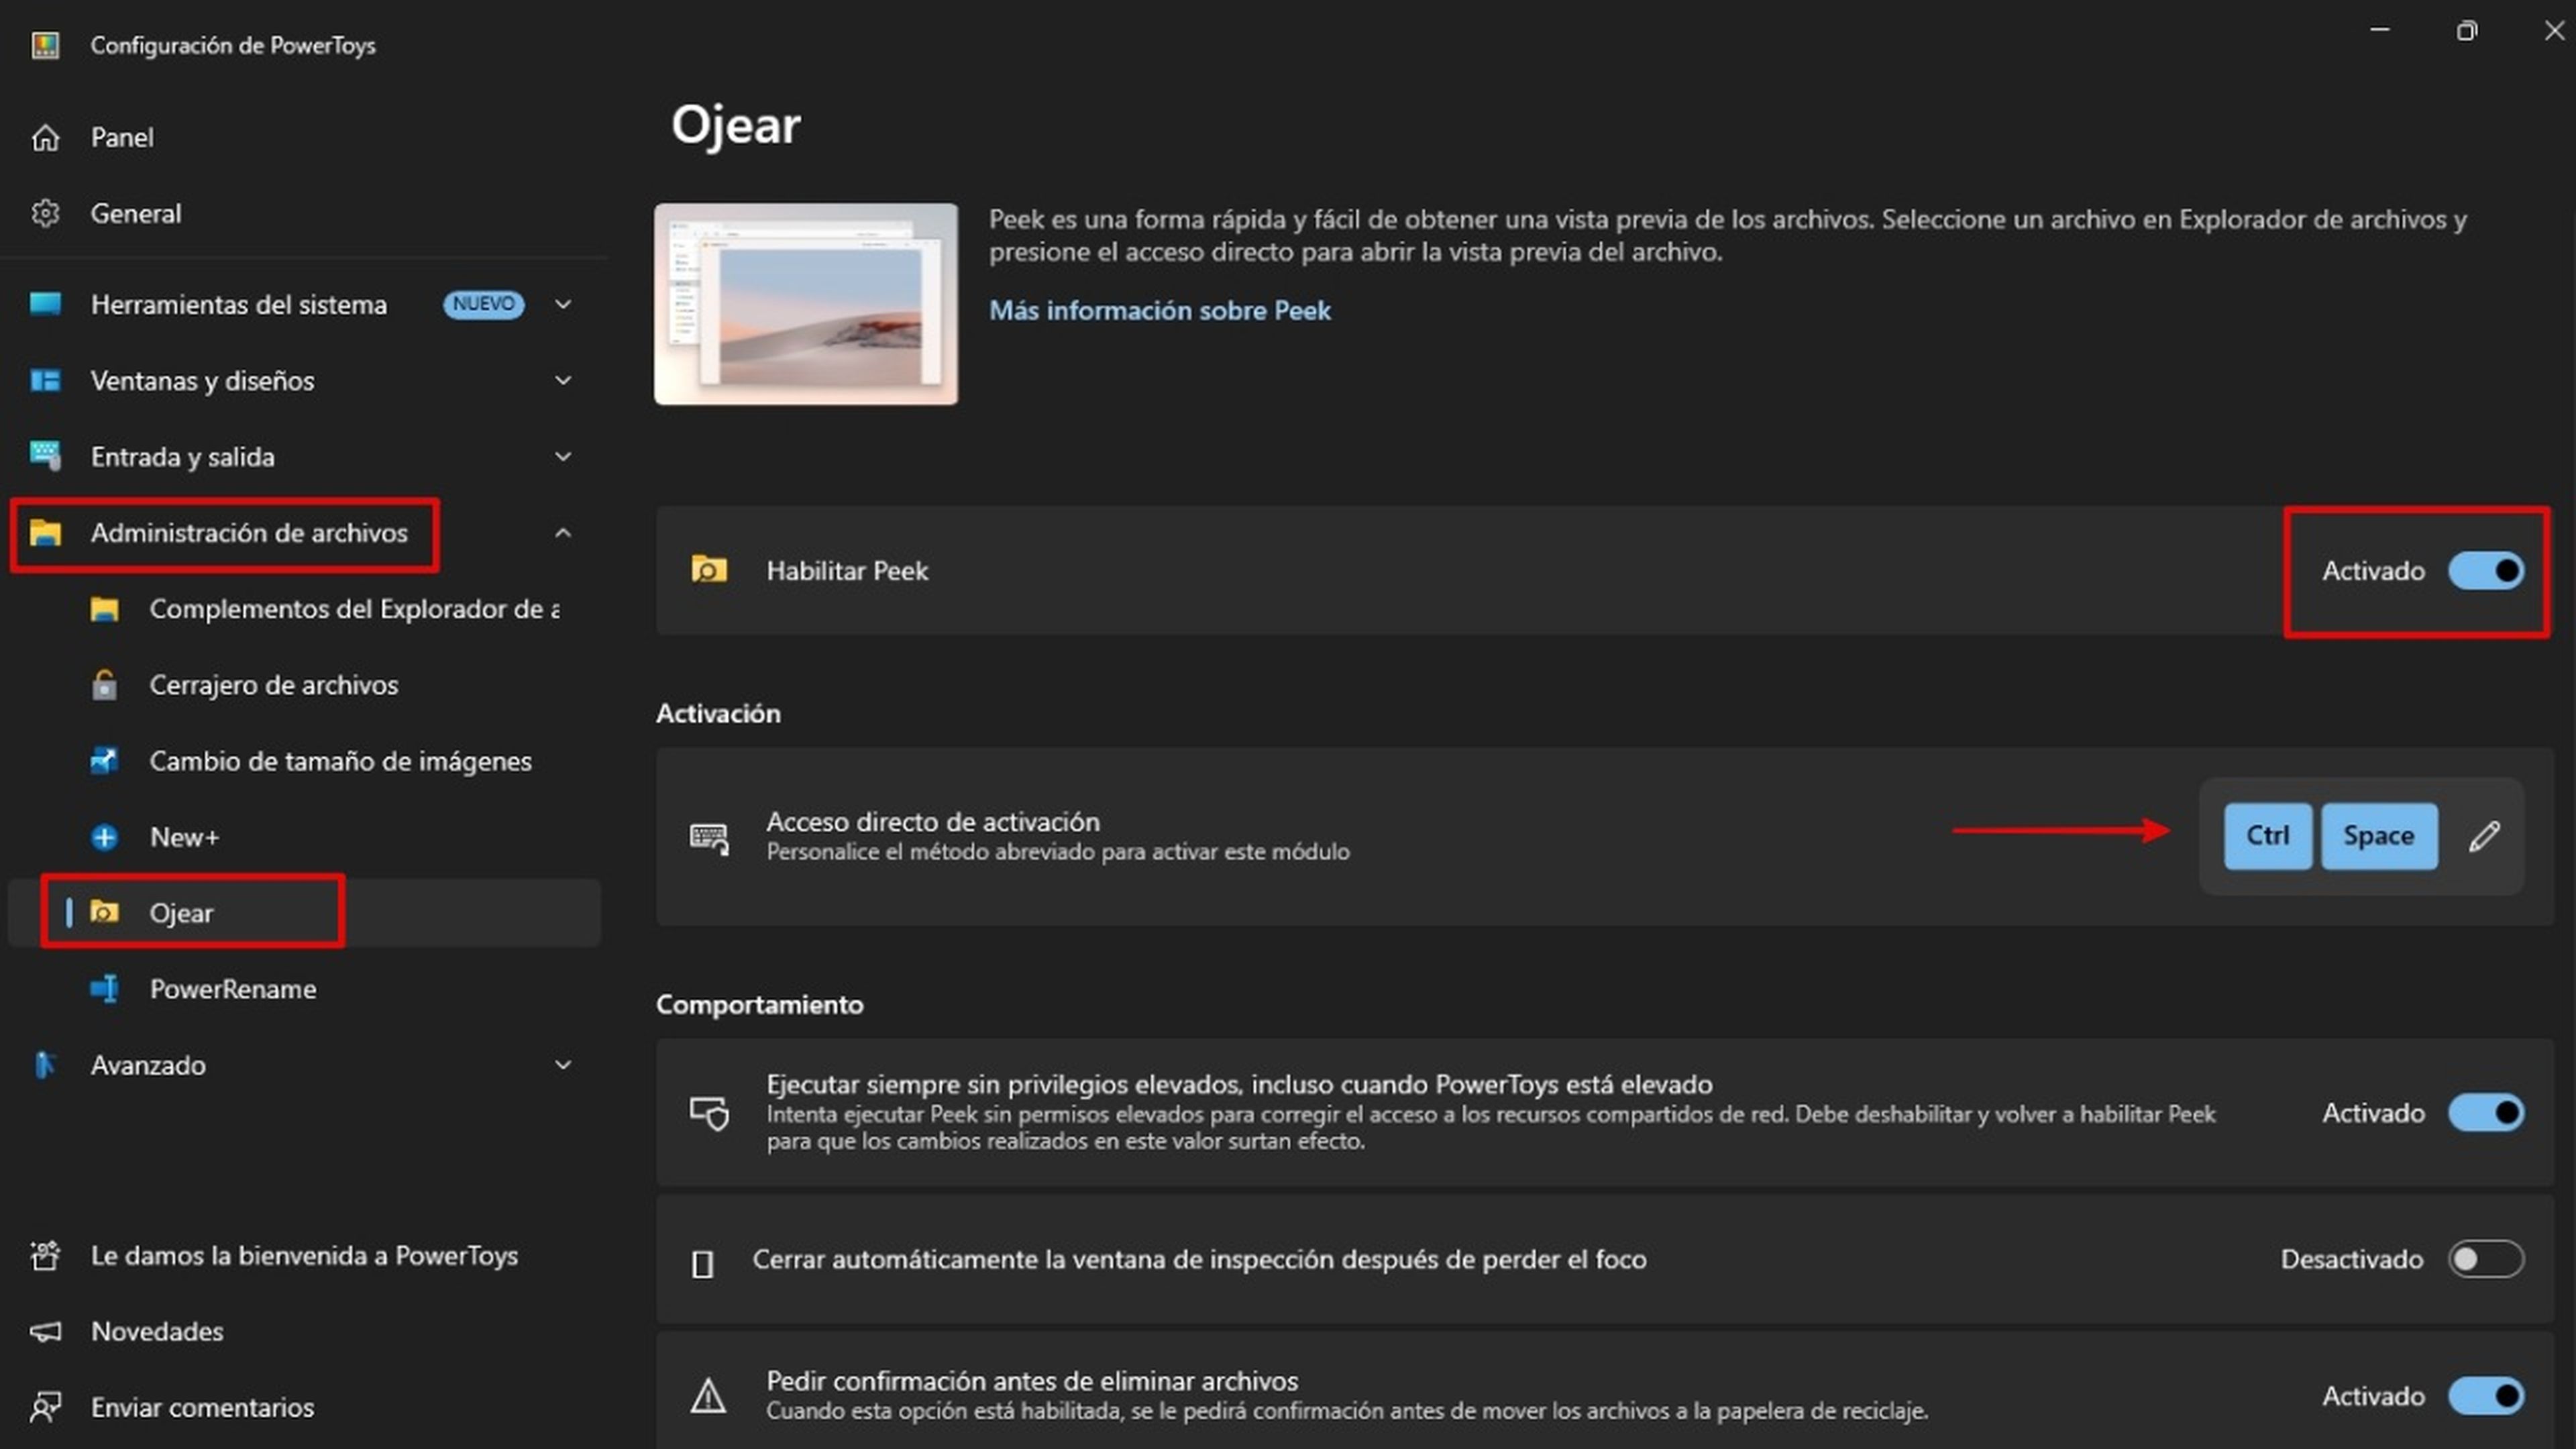Click the General gear icon
The width and height of the screenshot is (2576, 1449).
pos(45,213)
